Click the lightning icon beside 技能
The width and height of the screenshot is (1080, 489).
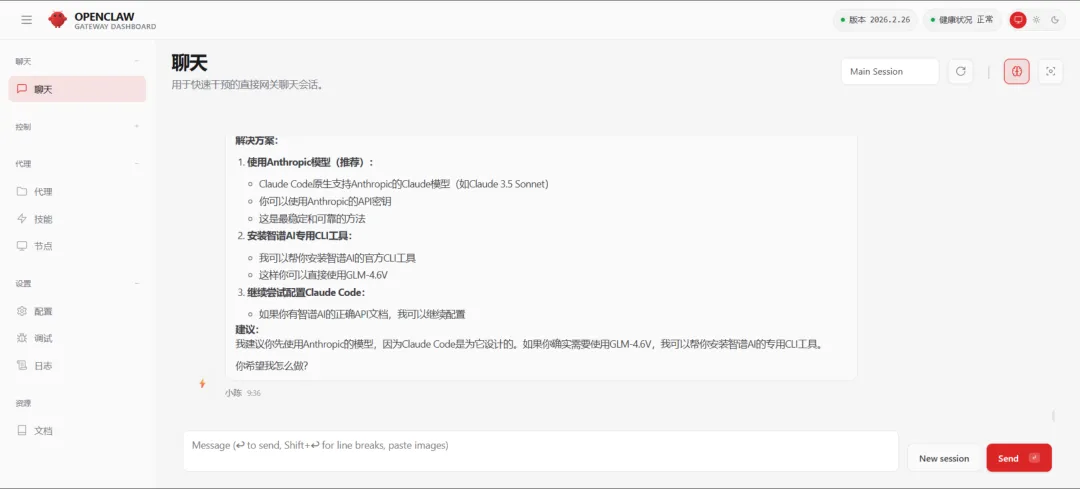pyautogui.click(x=22, y=219)
